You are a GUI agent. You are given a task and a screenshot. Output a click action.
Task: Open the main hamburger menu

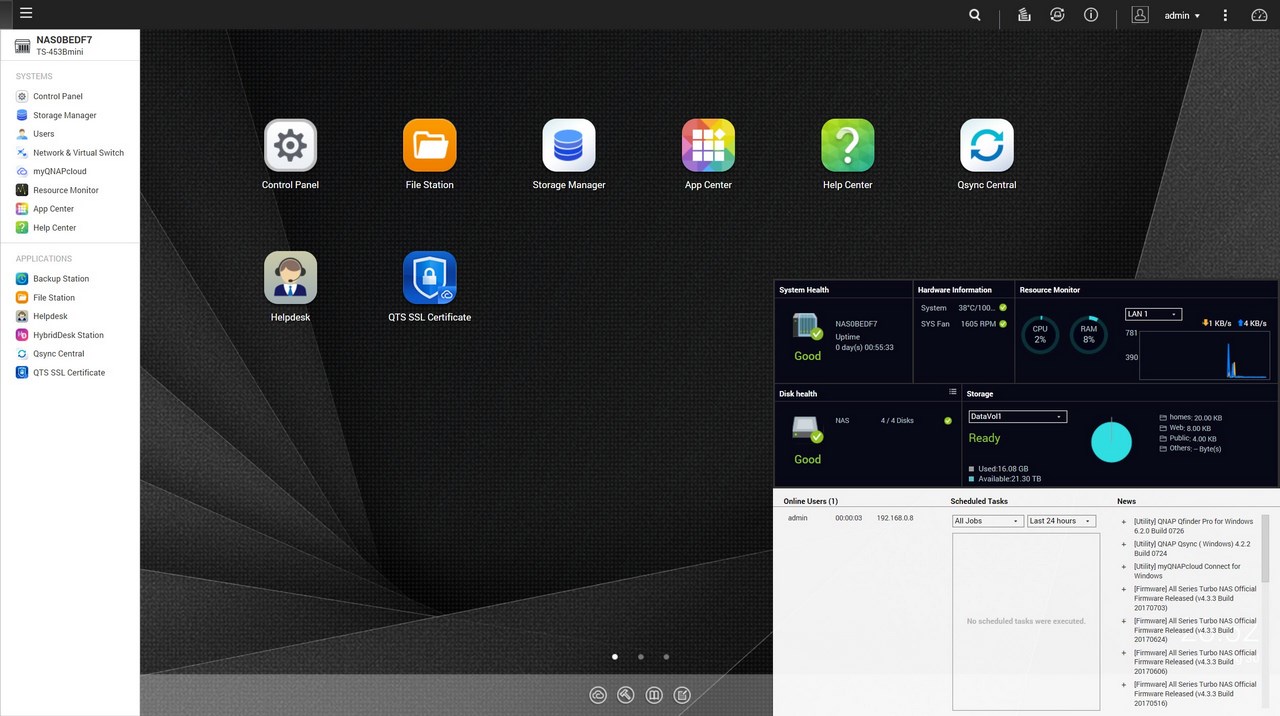26,13
